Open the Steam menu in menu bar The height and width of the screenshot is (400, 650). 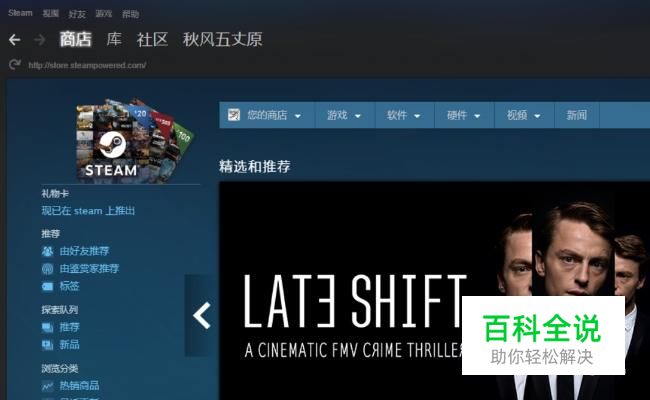click(20, 13)
